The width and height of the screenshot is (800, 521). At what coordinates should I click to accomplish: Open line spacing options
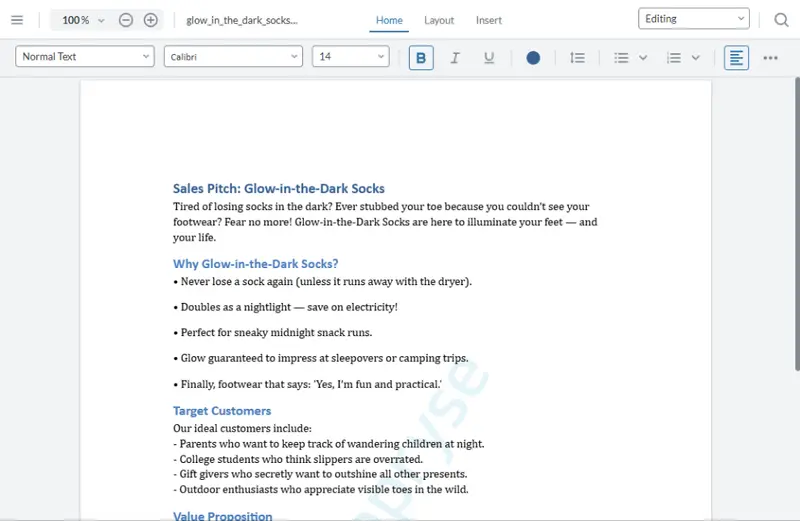pyautogui.click(x=577, y=58)
